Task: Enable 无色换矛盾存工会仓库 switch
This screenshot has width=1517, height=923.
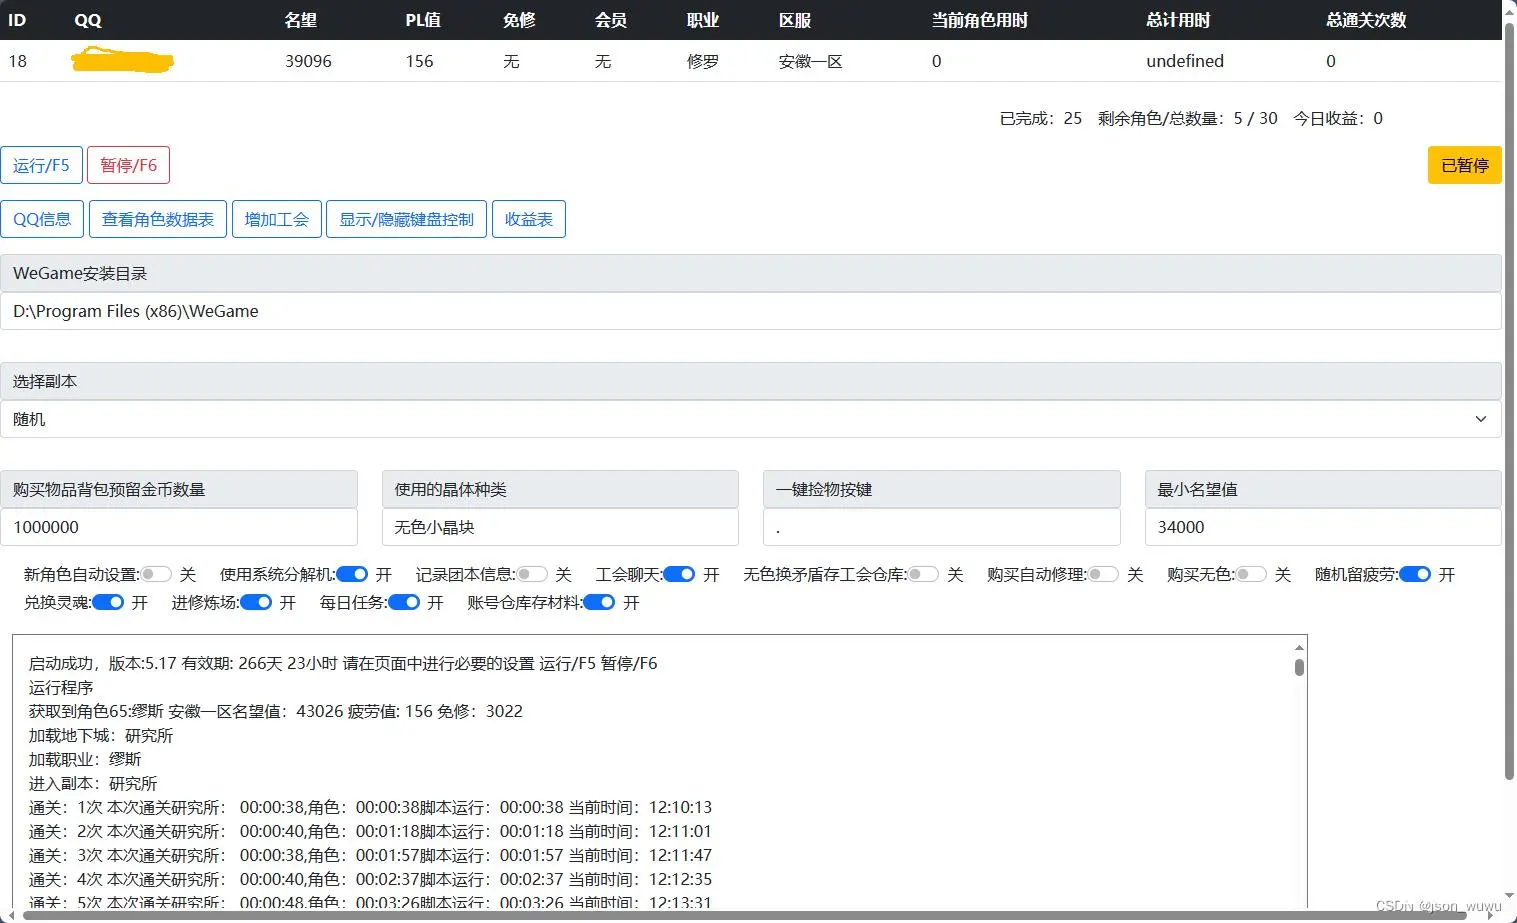Action: coord(923,574)
